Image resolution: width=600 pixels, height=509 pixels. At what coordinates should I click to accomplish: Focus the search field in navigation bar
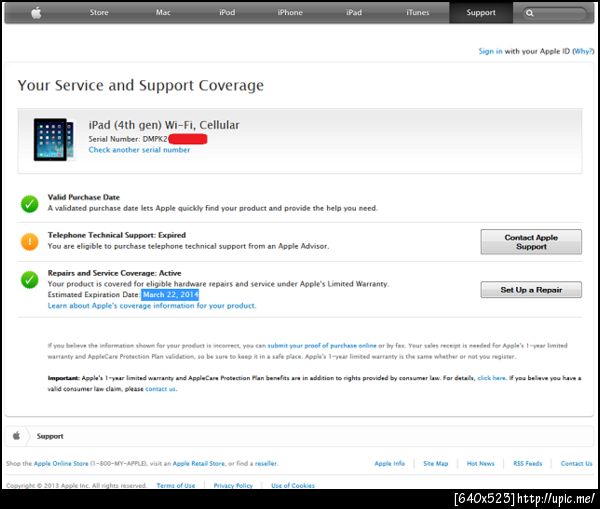tap(555, 13)
